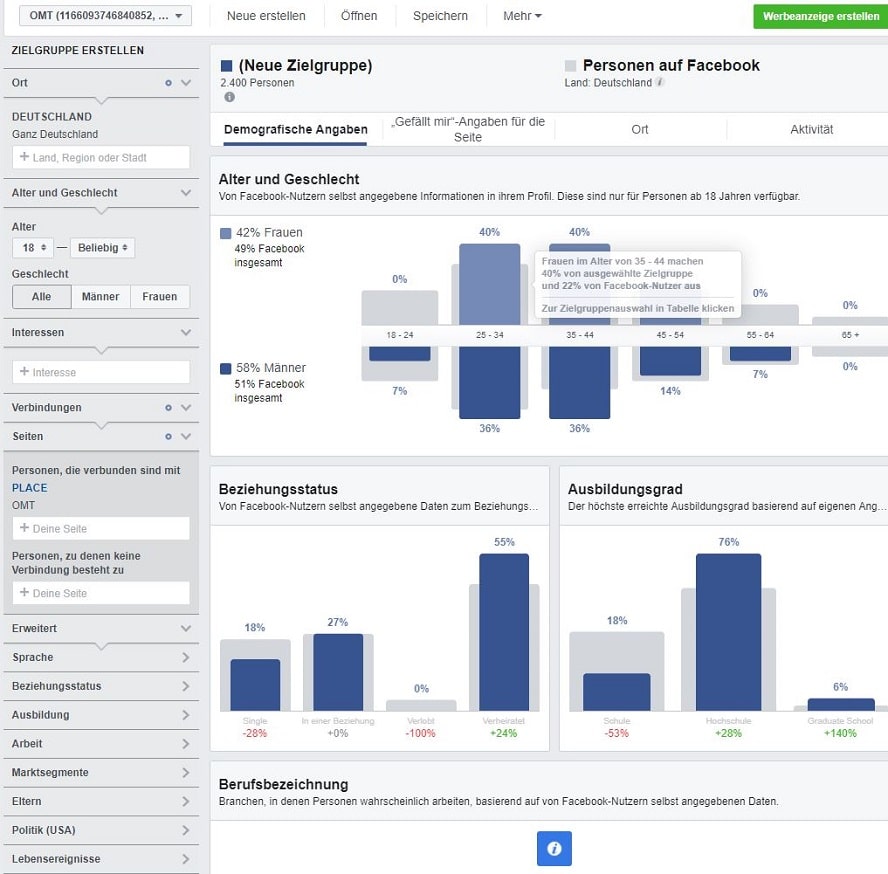
Task: Click the info icon below 2.400 Personen
Action: [x=229, y=97]
